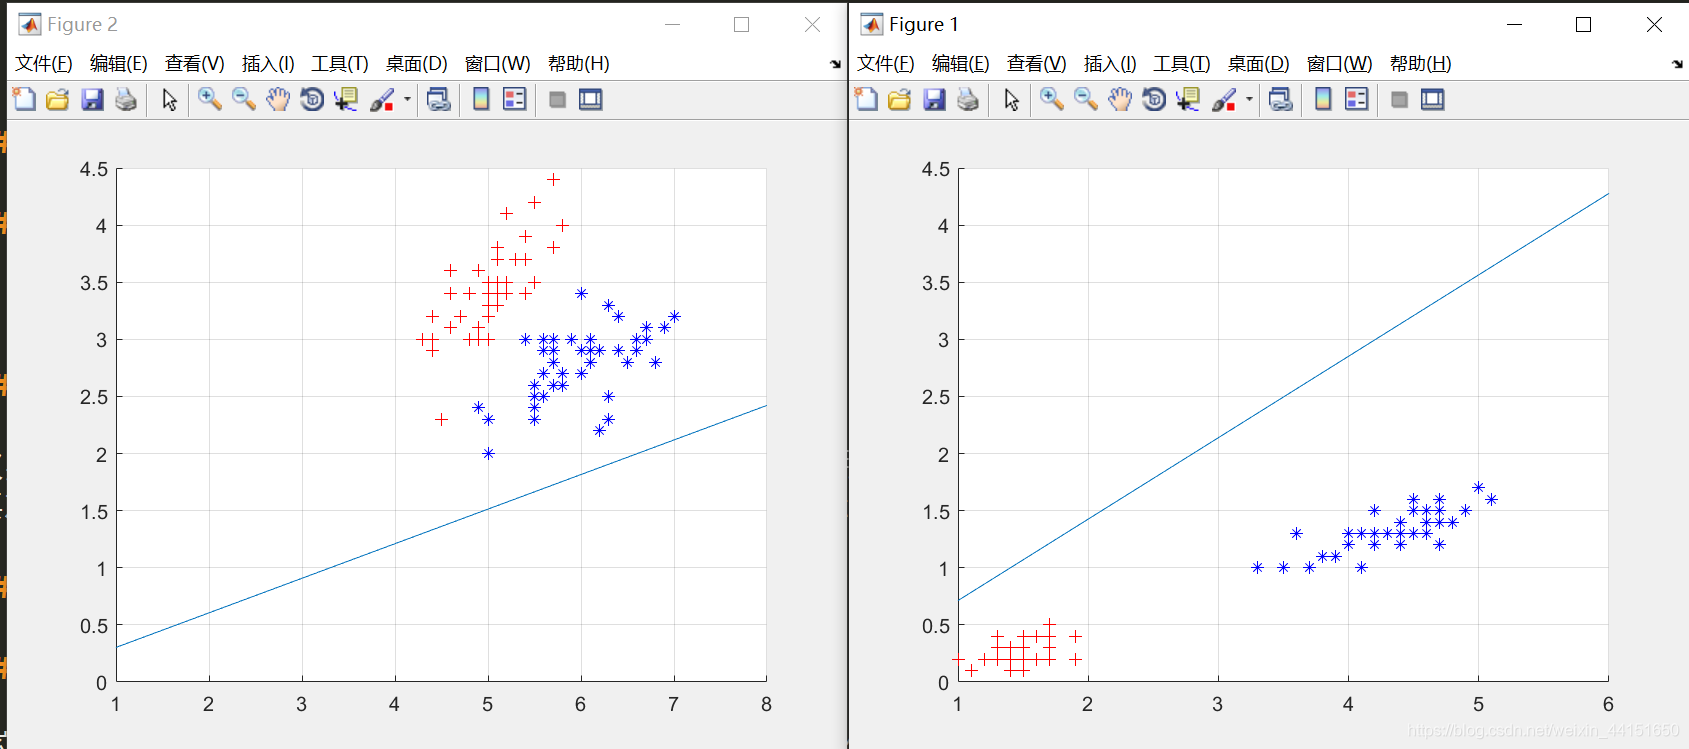This screenshot has width=1689, height=749.
Task: Open 插入(I) menu in Figure 2
Action: tap(268, 63)
